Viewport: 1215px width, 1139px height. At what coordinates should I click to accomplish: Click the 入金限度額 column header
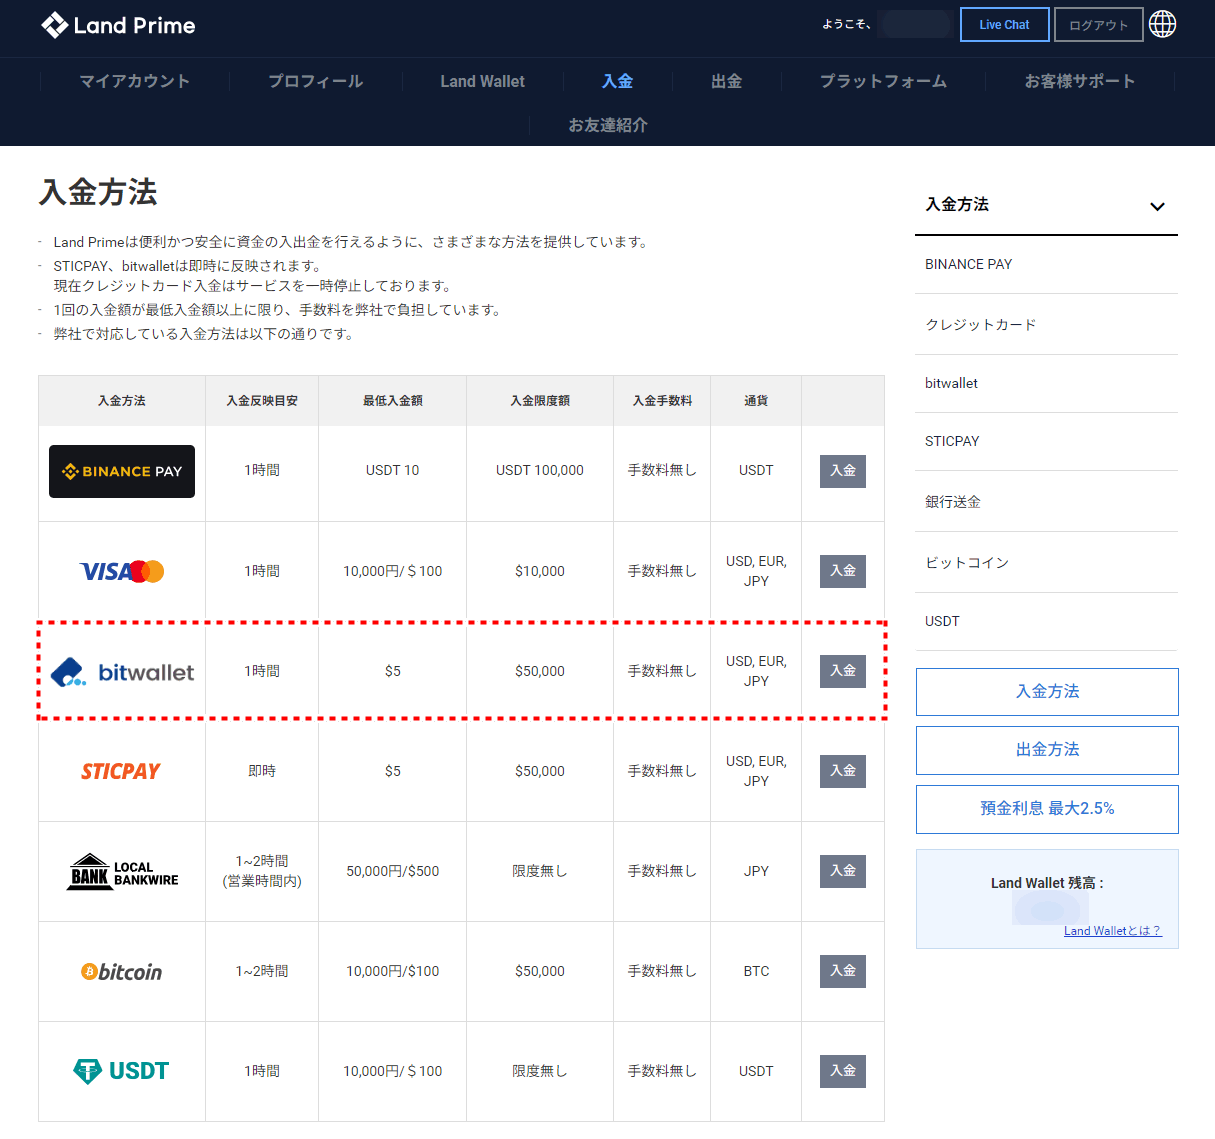point(540,400)
